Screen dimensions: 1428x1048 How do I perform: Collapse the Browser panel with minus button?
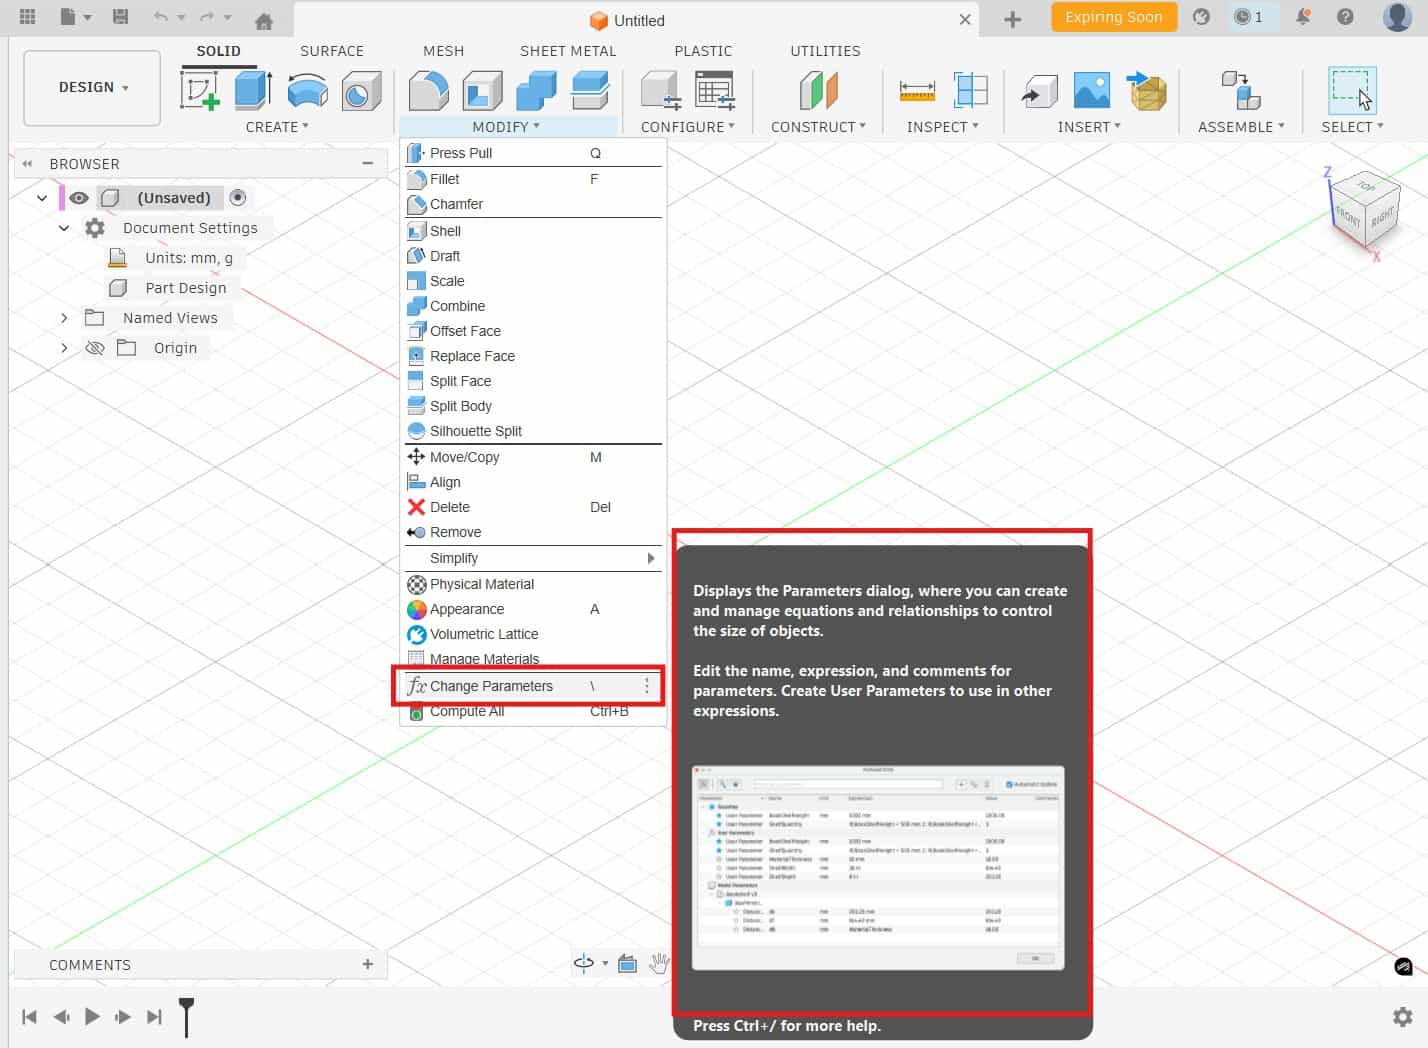click(x=368, y=163)
